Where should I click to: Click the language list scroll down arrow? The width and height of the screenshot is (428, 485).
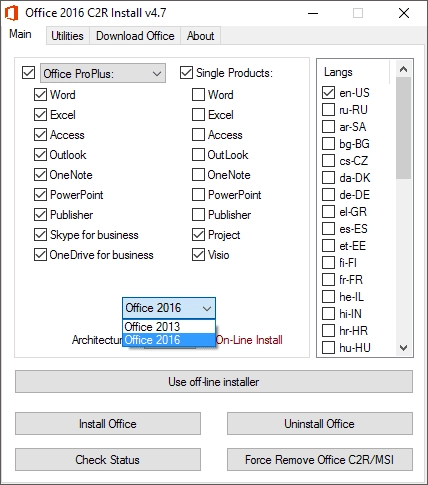(403, 348)
